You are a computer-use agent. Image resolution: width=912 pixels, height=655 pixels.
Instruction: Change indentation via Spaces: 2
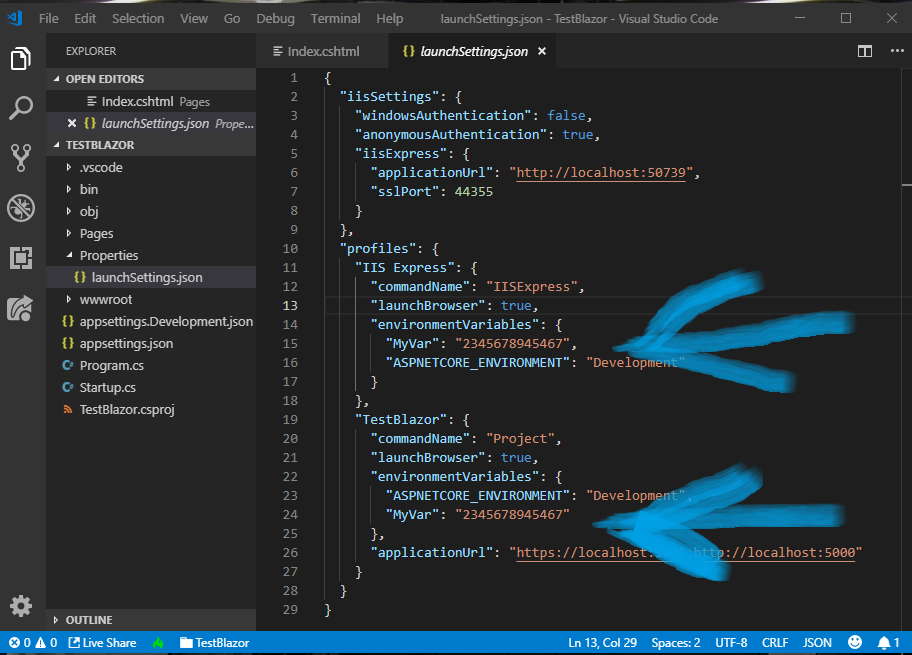(675, 643)
